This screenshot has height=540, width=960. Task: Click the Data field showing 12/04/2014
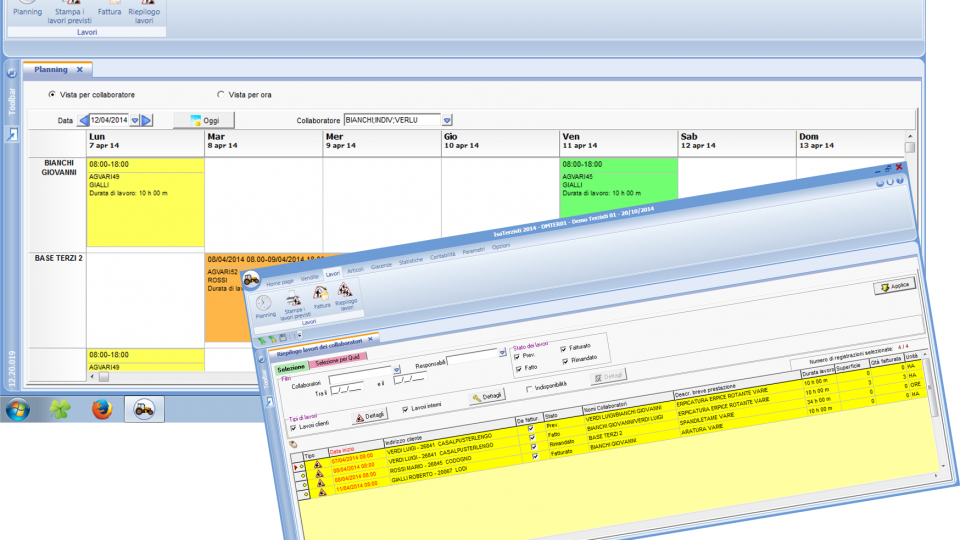point(109,121)
